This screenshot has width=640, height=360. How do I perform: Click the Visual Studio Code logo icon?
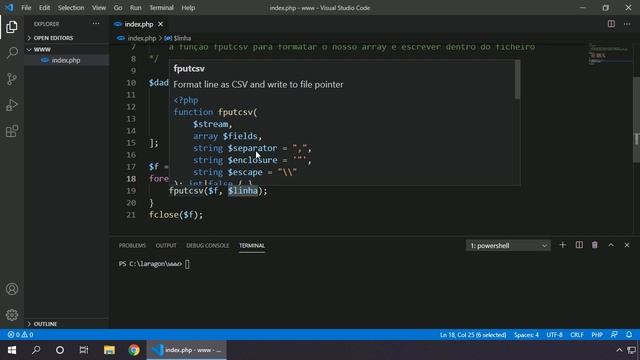coord(9,7)
